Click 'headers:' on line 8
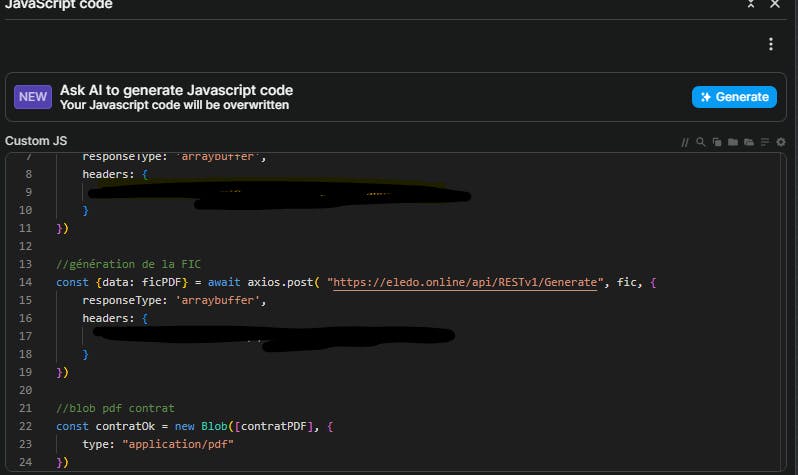This screenshot has width=798, height=475. [x=108, y=174]
